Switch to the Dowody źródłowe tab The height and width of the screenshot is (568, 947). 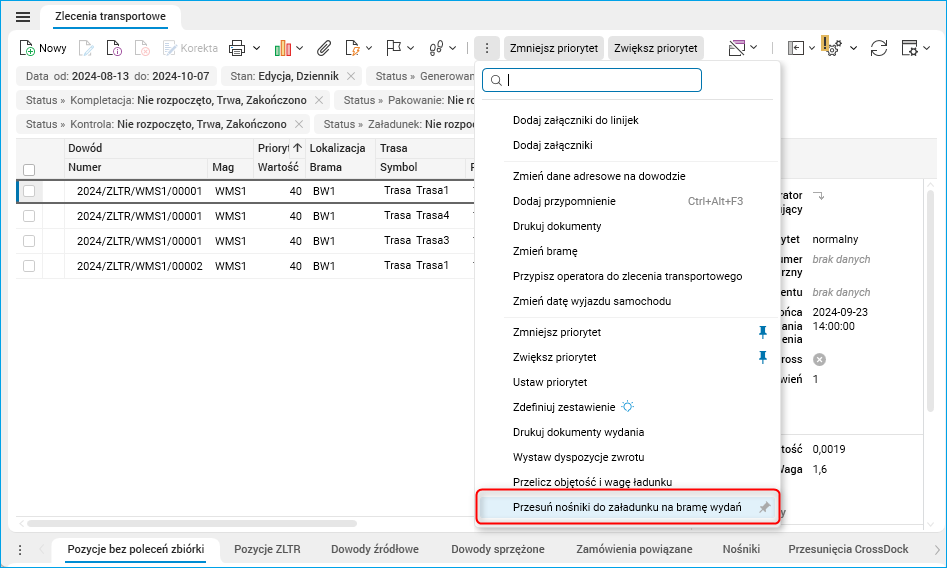[374, 549]
